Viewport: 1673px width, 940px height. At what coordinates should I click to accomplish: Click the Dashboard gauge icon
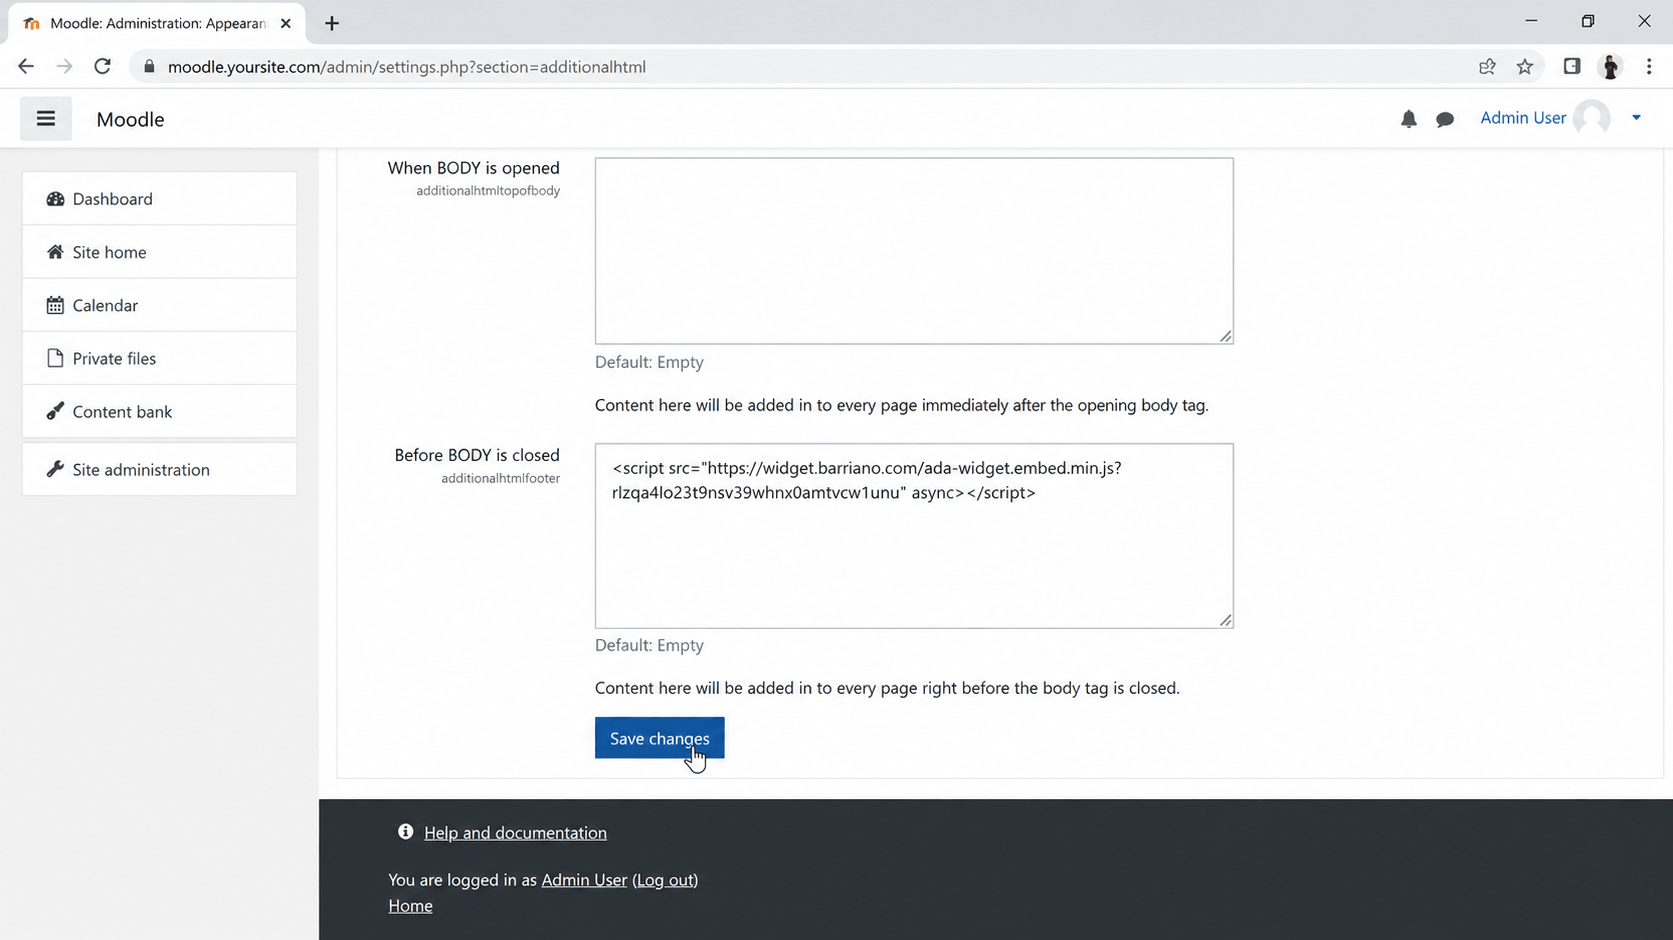(55, 198)
